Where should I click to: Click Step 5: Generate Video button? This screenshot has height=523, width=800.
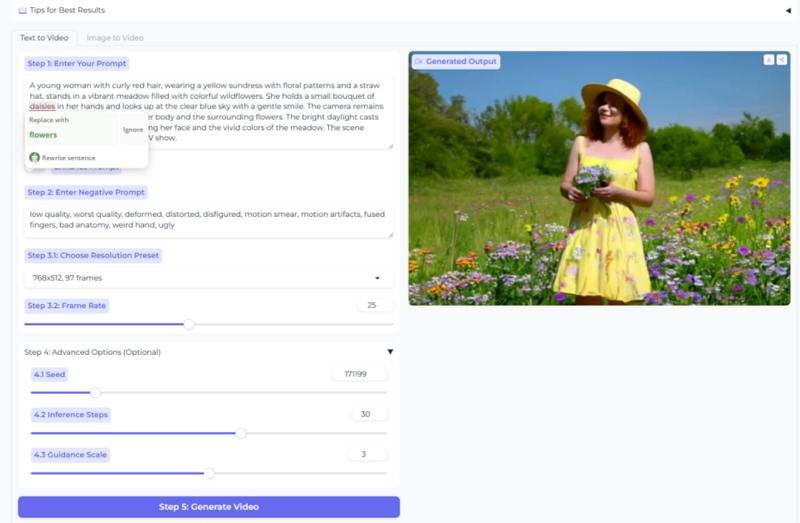coord(209,507)
